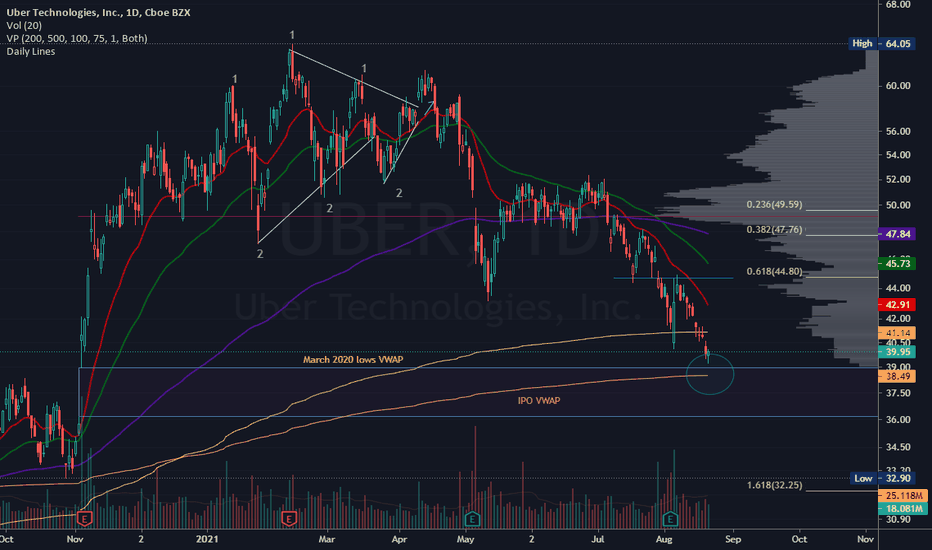Open the teal earnings marker near Aug
The image size is (932, 550).
[x=670, y=518]
